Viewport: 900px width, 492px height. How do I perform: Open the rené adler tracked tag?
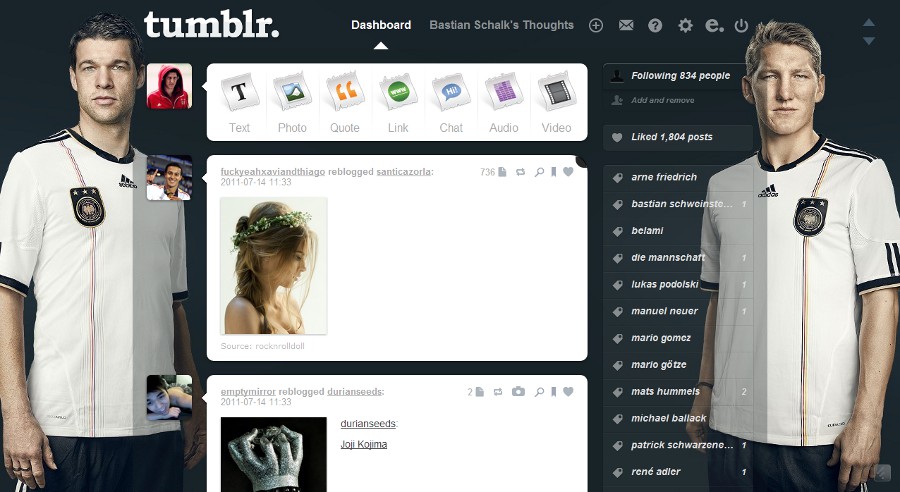click(678, 472)
